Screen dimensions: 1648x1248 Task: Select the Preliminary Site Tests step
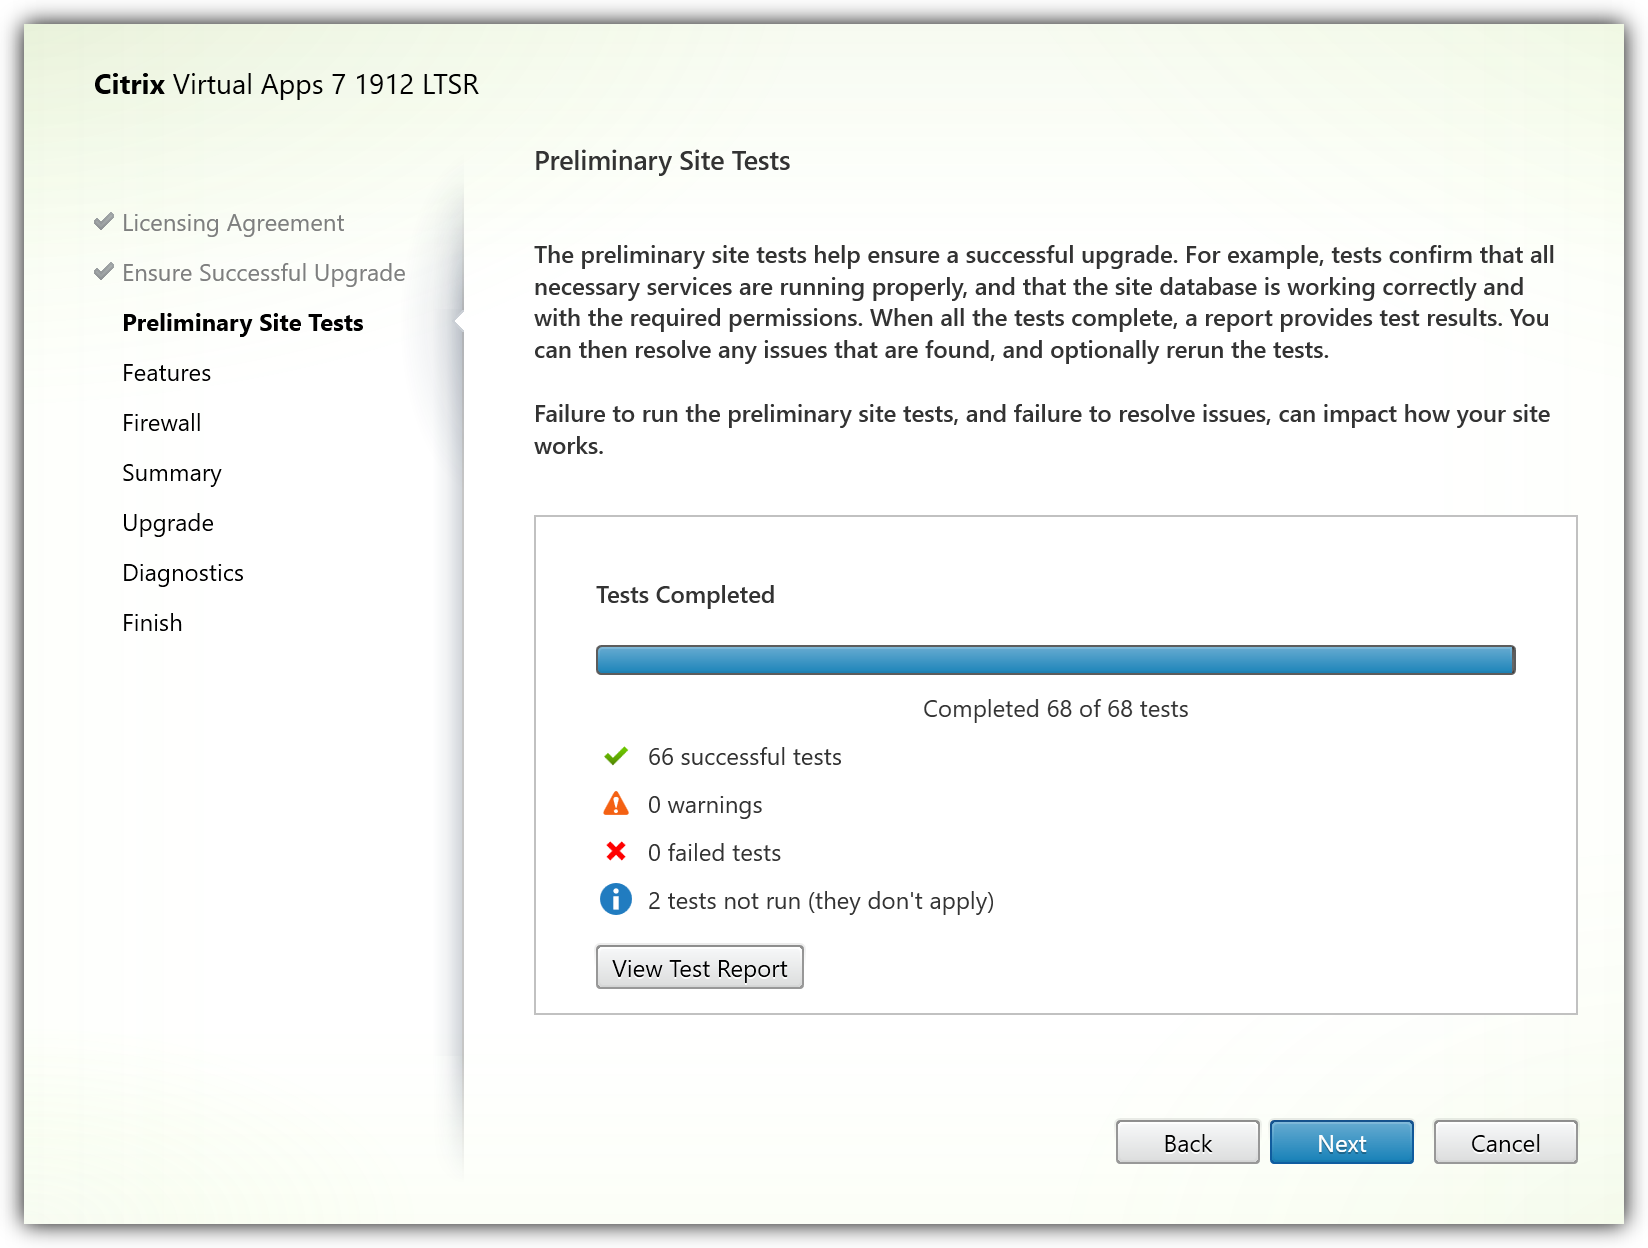pos(243,323)
